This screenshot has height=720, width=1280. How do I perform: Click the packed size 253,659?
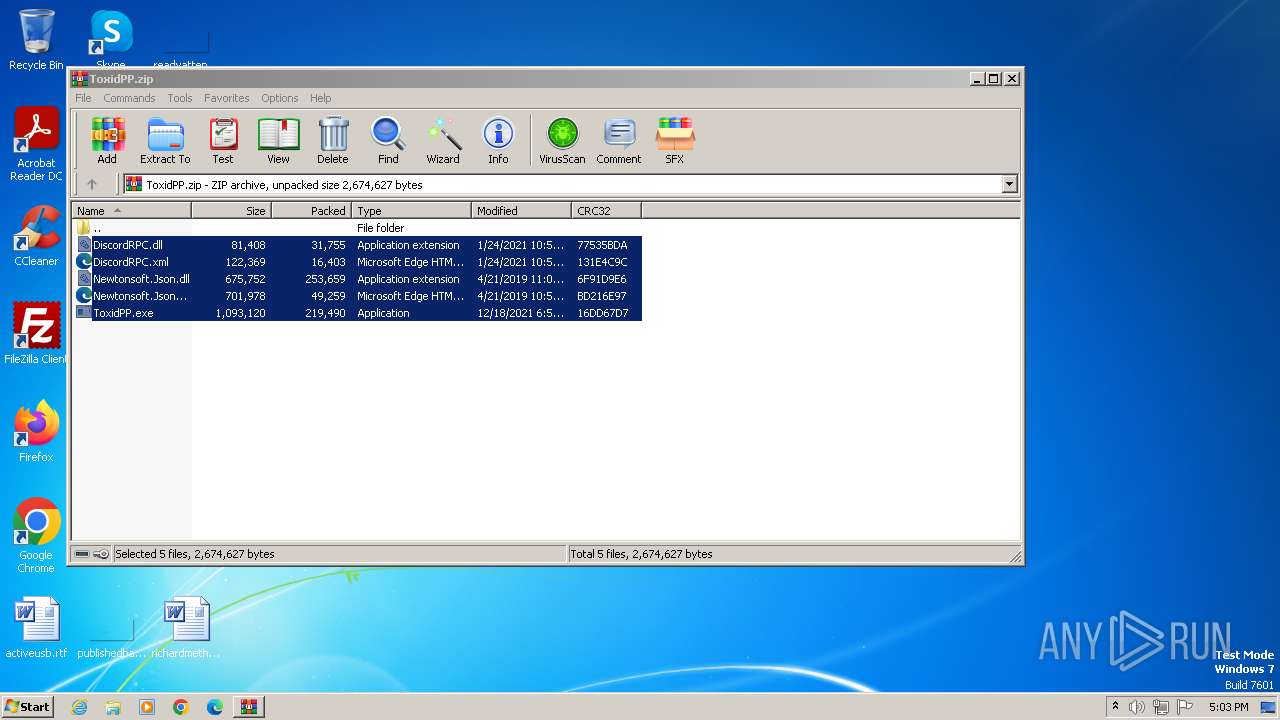pyautogui.click(x=325, y=279)
